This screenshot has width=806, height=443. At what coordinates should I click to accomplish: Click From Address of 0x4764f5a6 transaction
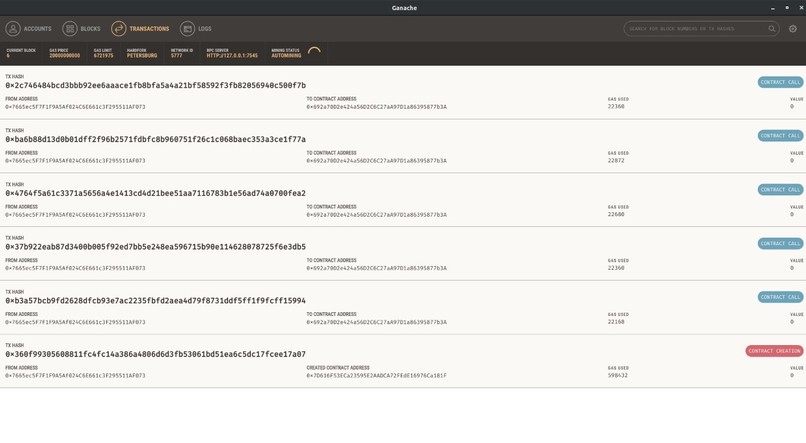tap(75, 215)
